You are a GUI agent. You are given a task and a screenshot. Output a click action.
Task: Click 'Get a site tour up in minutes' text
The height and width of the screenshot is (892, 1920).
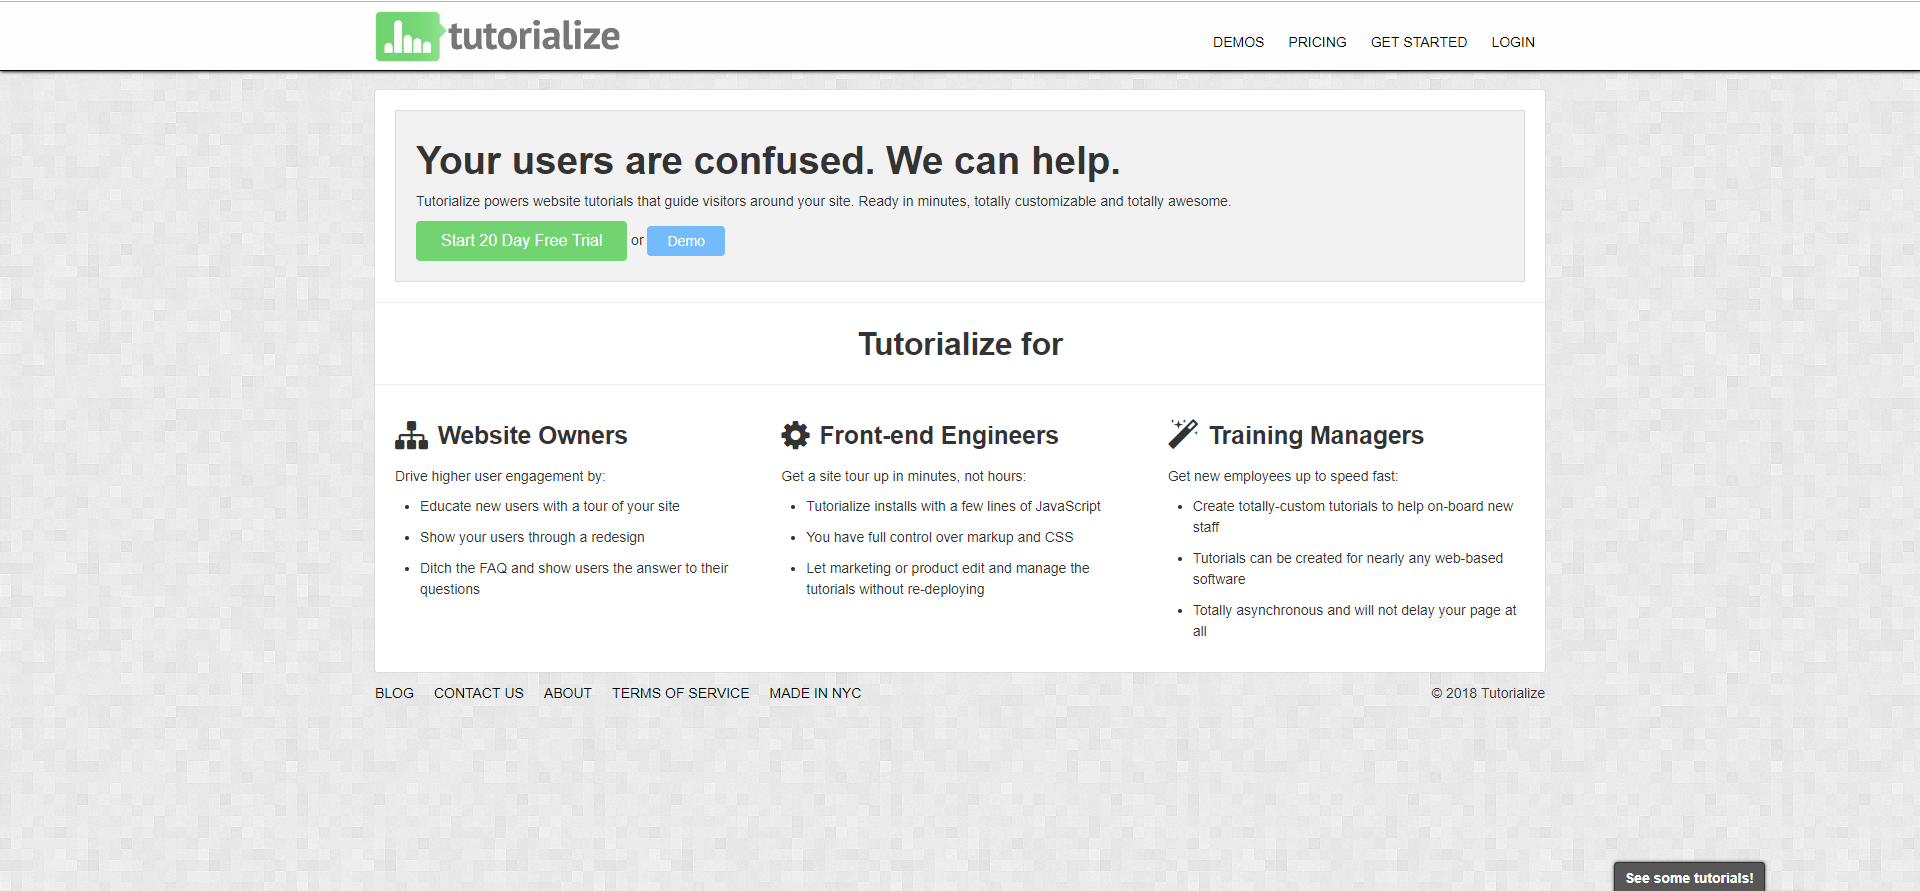pyautogui.click(x=903, y=476)
